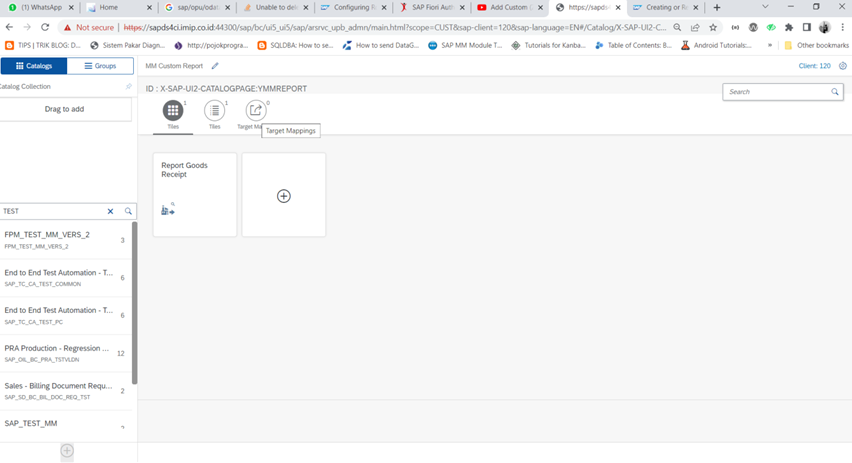Screen dimensions: 852x463
Task: Click the Not secure warning indicator
Action: tap(89, 27)
